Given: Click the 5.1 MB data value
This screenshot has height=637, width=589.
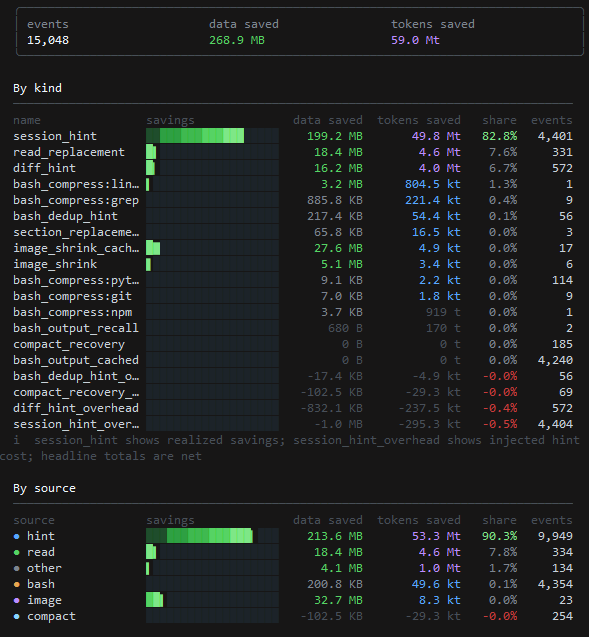Looking at the screenshot, I should (x=342, y=264).
